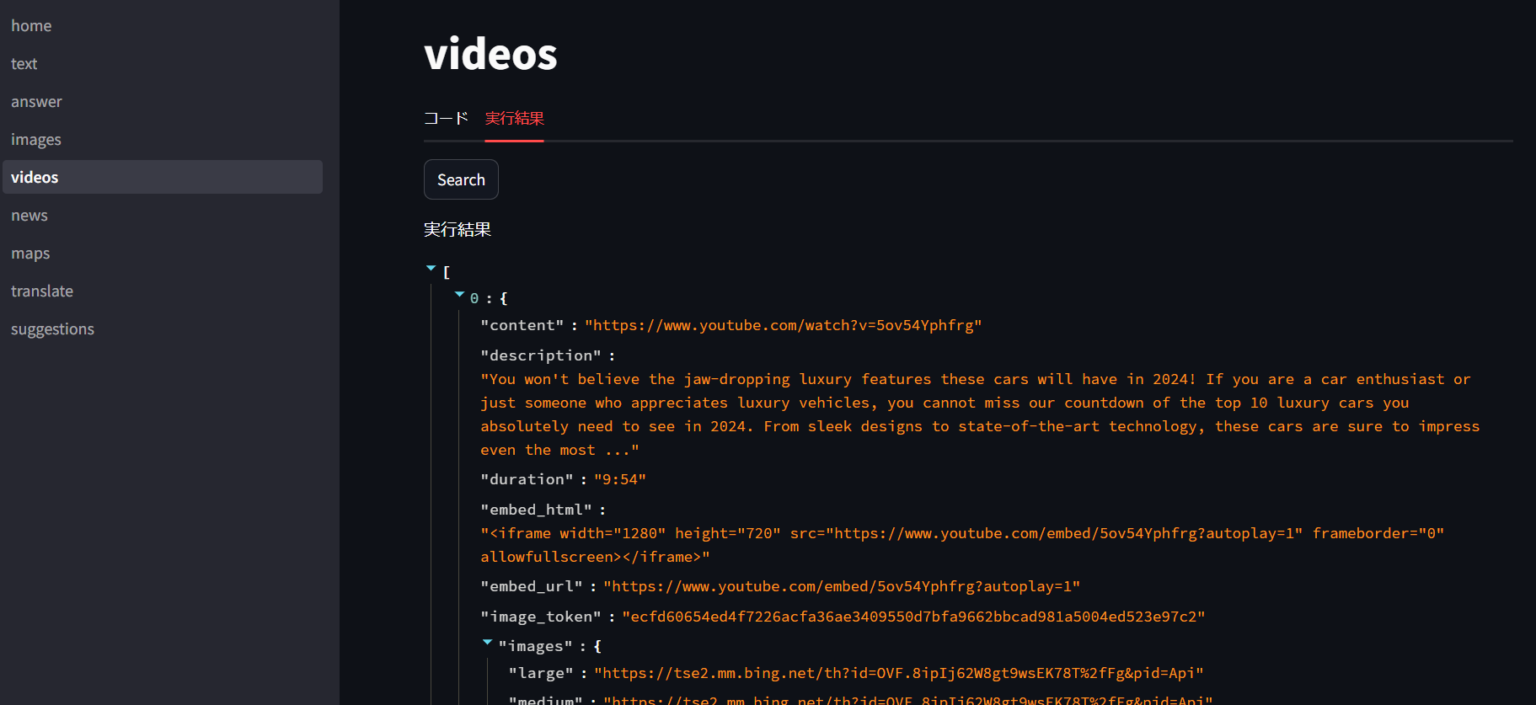
Task: Open the embed_url YouTube link
Action: pos(843,586)
